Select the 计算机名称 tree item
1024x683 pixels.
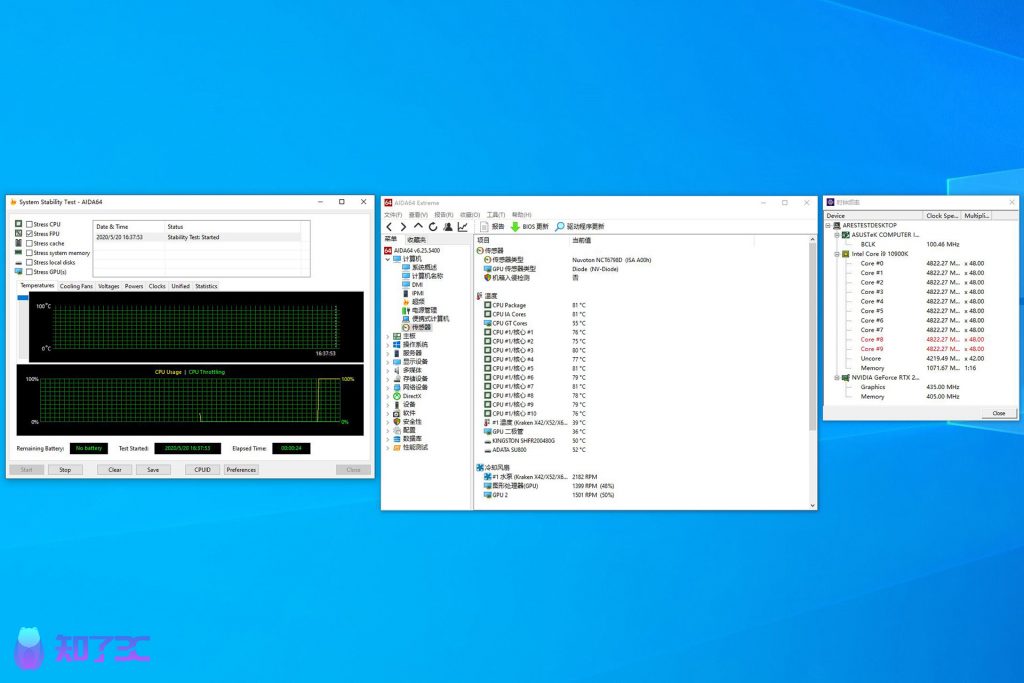coord(423,276)
